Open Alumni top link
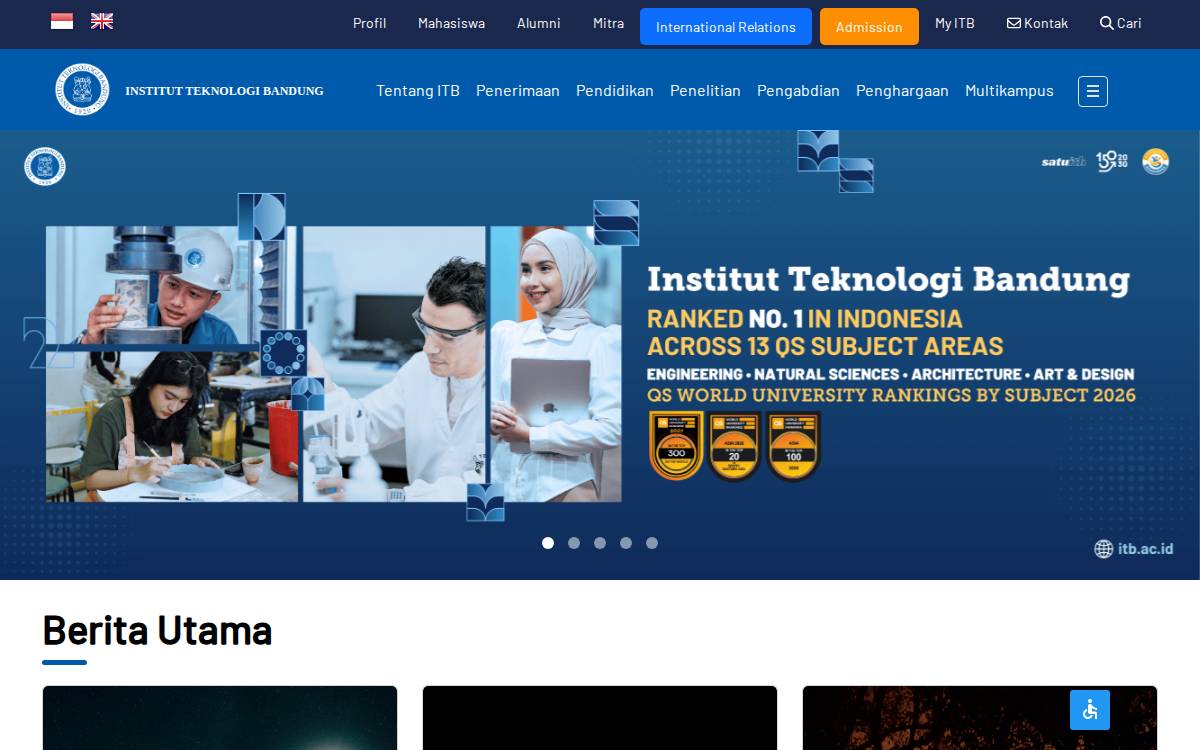1200x750 pixels. click(538, 23)
